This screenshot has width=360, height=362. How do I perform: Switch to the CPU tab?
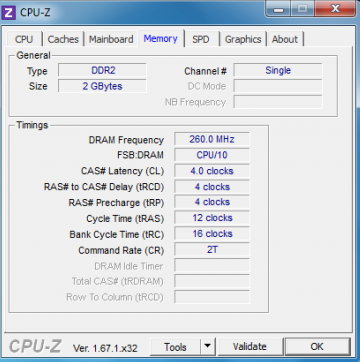point(24,39)
